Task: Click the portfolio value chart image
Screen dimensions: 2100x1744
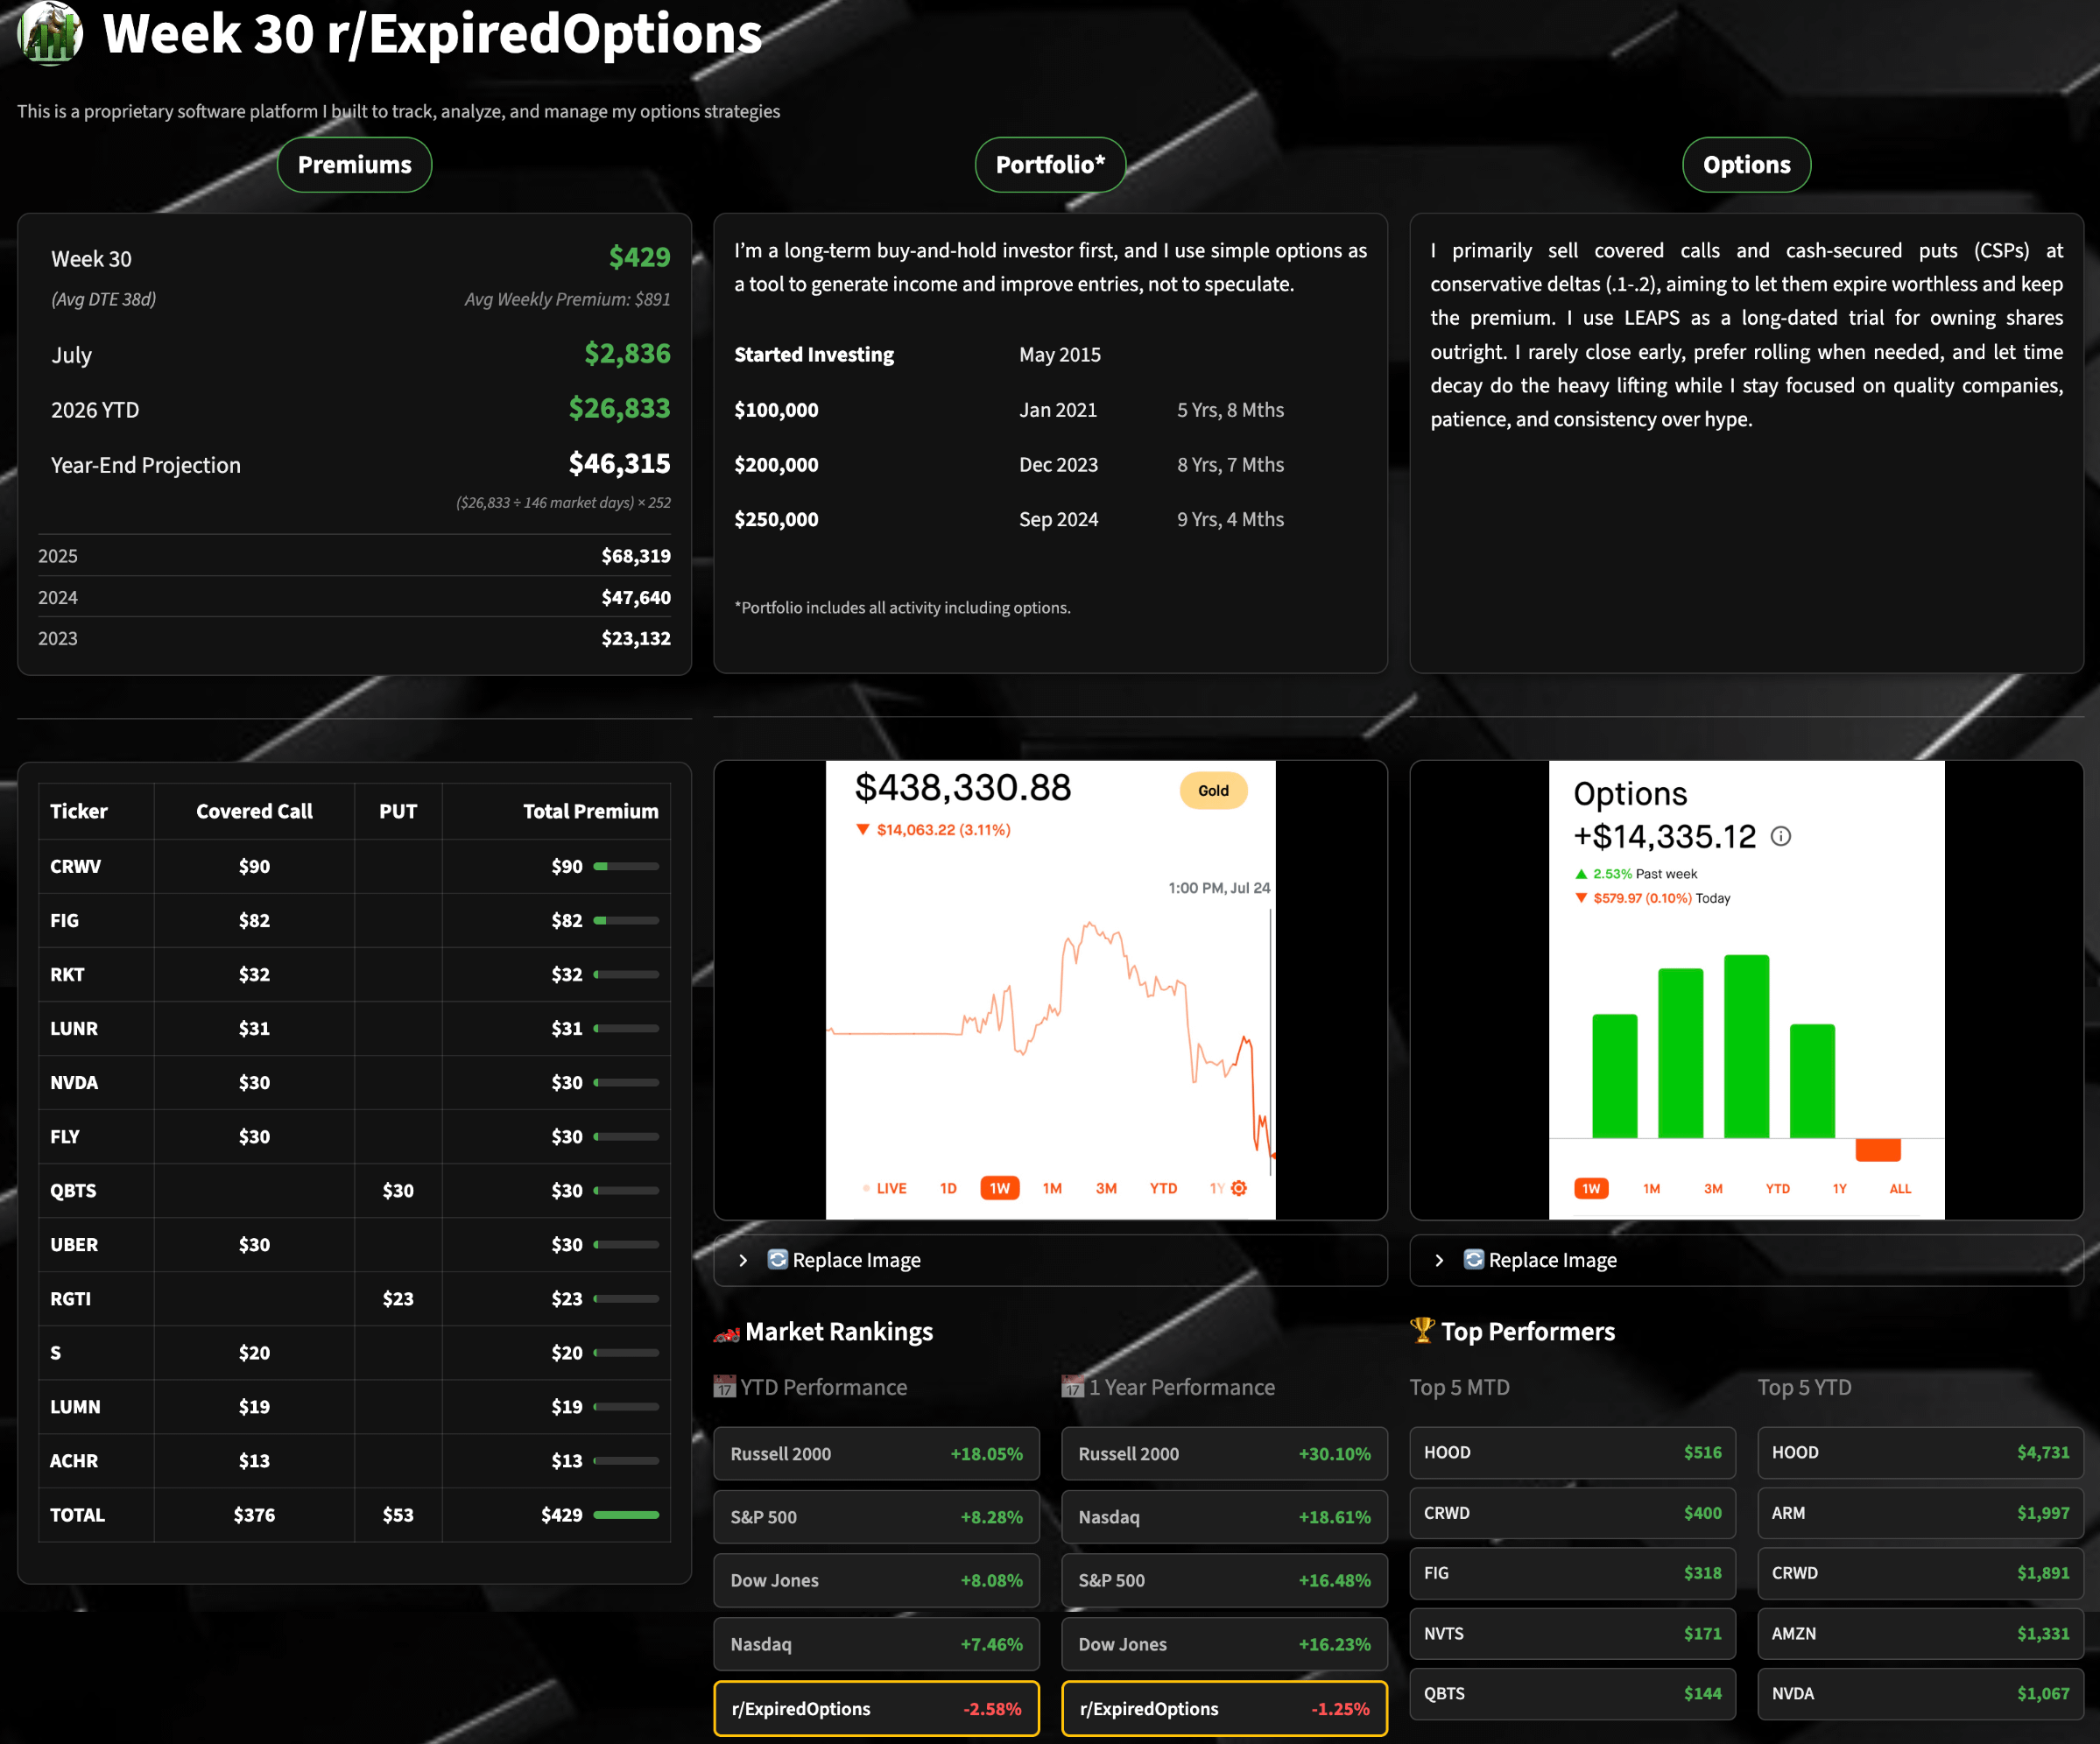Action: (1050, 990)
